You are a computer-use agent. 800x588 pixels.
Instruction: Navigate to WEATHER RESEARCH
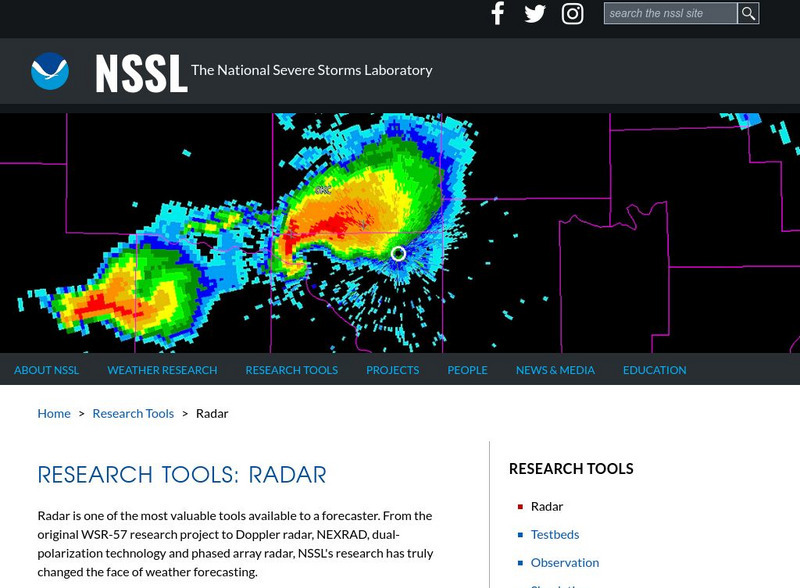(x=161, y=370)
